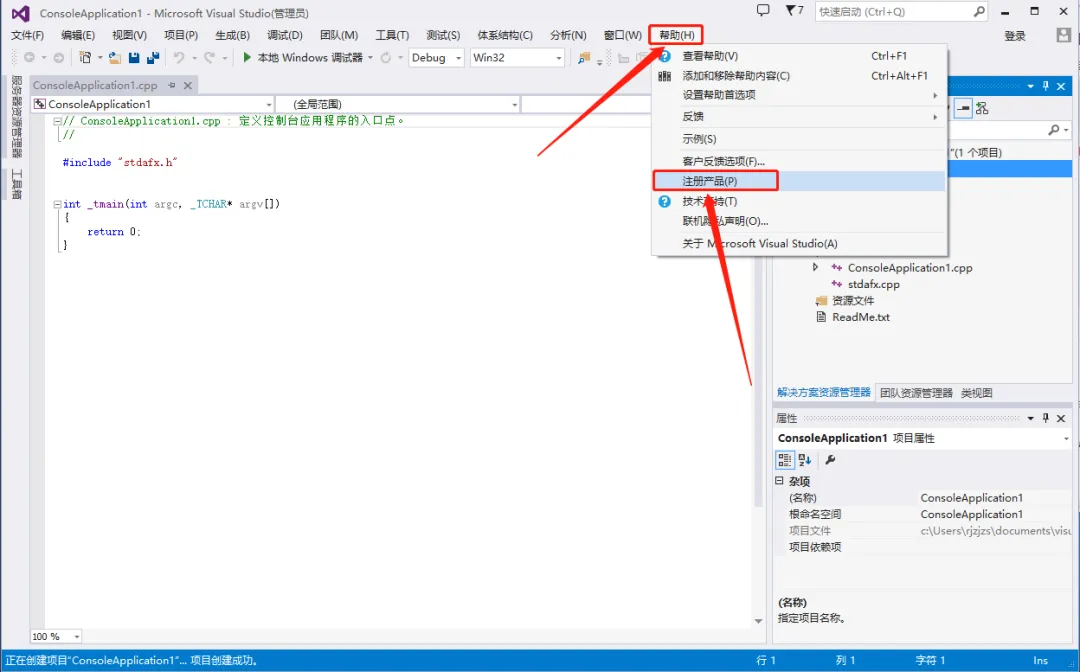This screenshot has height=672, width=1080.
Task: Open the notifications flag showing 7
Action: point(794,10)
